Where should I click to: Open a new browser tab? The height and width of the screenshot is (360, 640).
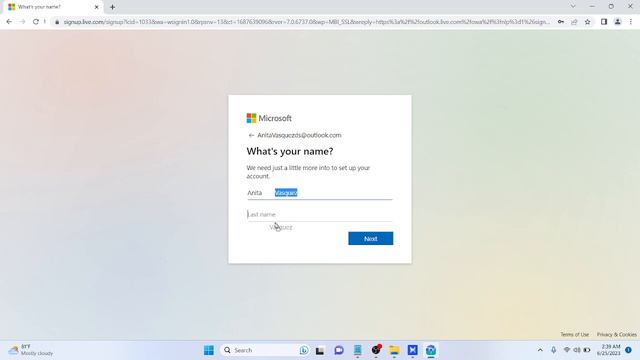(x=112, y=7)
